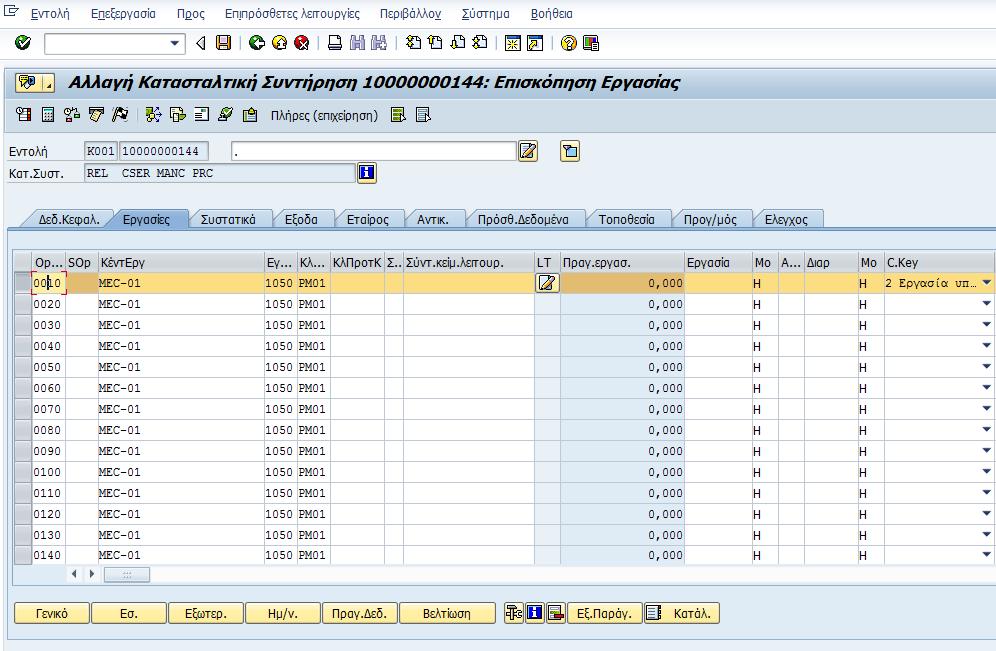996x651 pixels.
Task: Select row 0060 via its row selector
Action: click(23, 388)
